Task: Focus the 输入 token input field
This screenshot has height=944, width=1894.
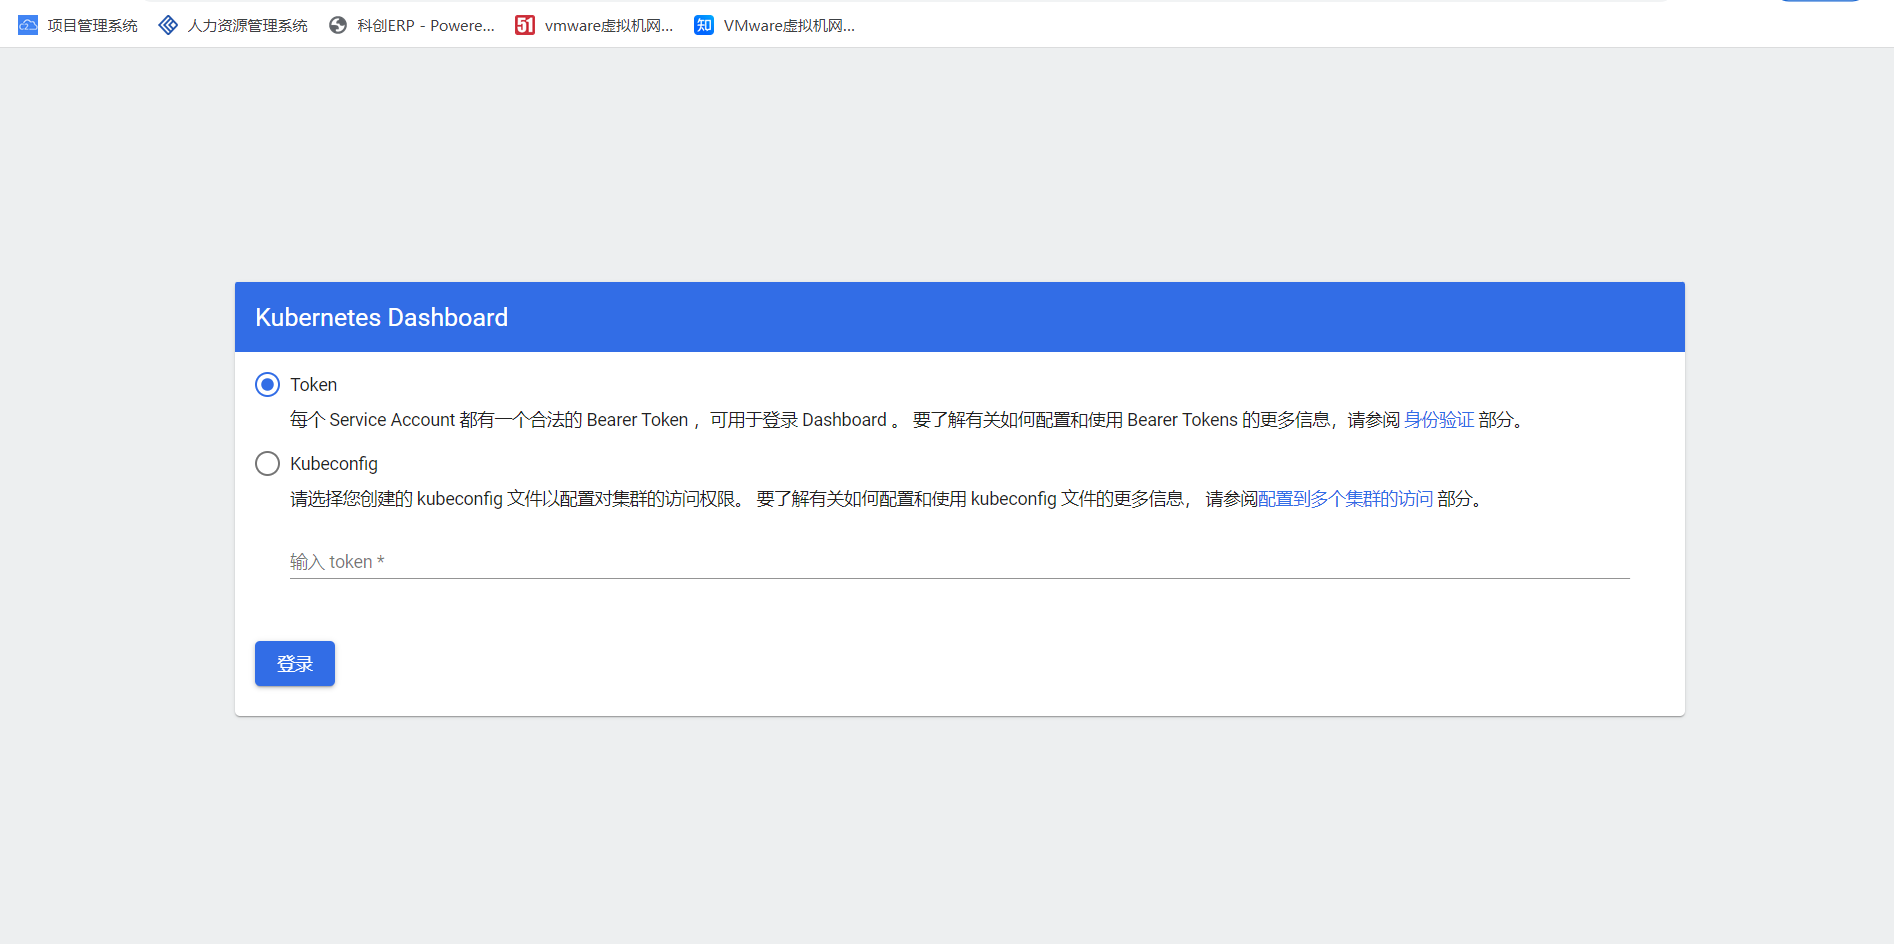Action: pyautogui.click(x=960, y=562)
